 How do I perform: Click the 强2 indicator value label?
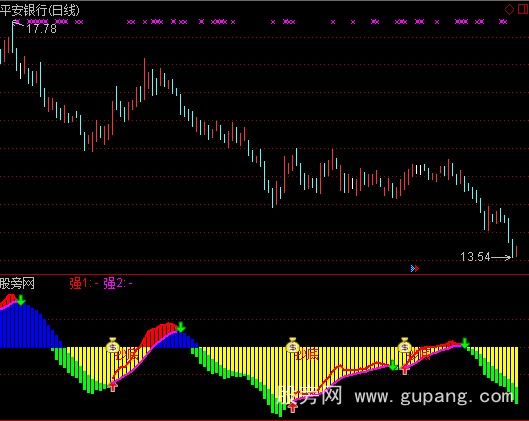[118, 283]
